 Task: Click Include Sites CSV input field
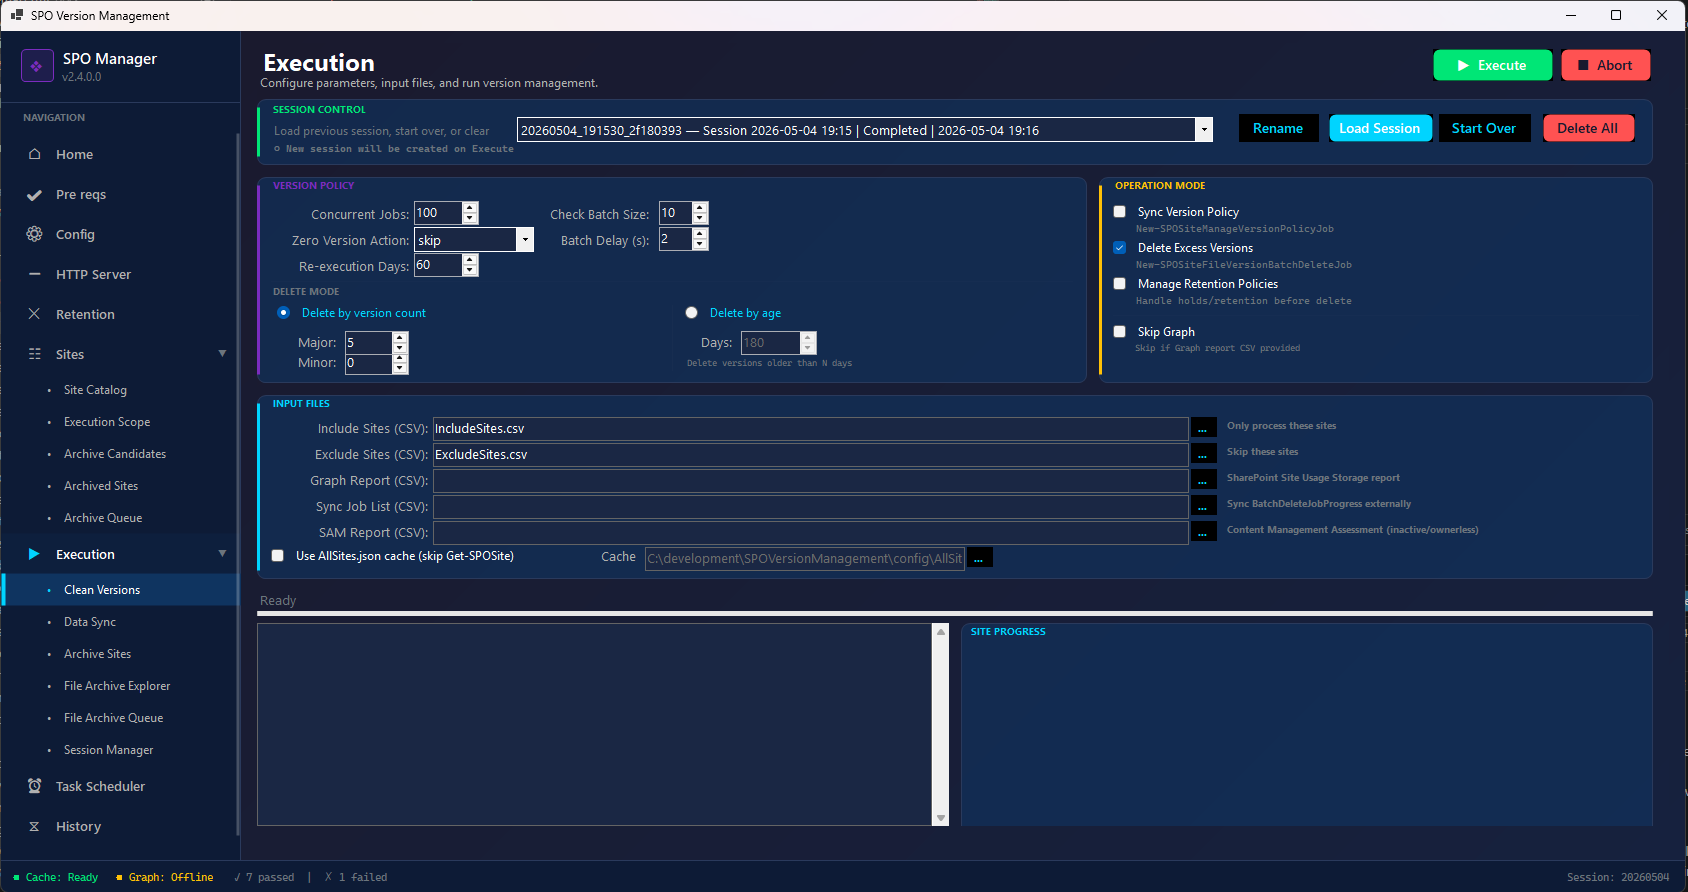tap(810, 429)
